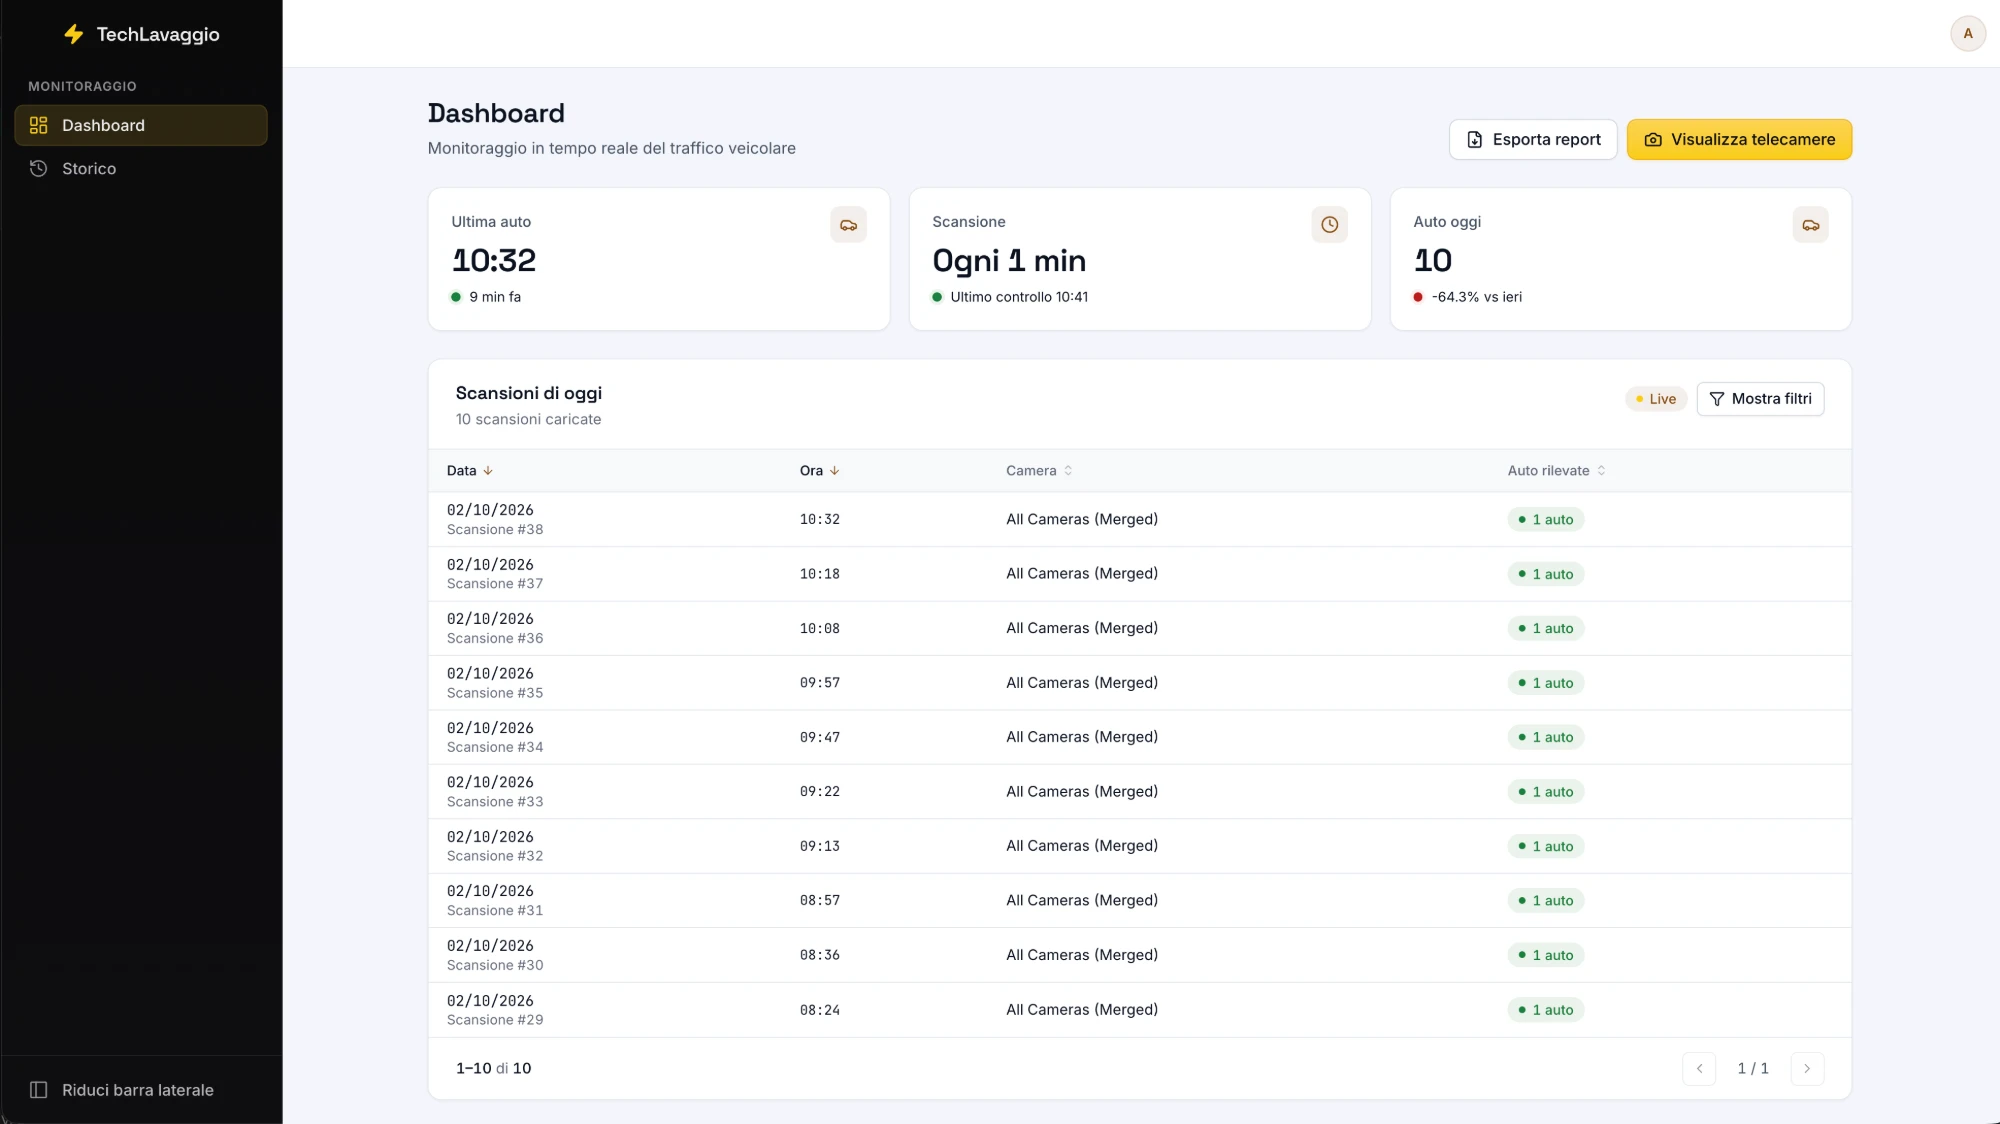Click the 10:32 Ultima auto value
Image resolution: width=2000 pixels, height=1124 pixels.
[x=494, y=260]
